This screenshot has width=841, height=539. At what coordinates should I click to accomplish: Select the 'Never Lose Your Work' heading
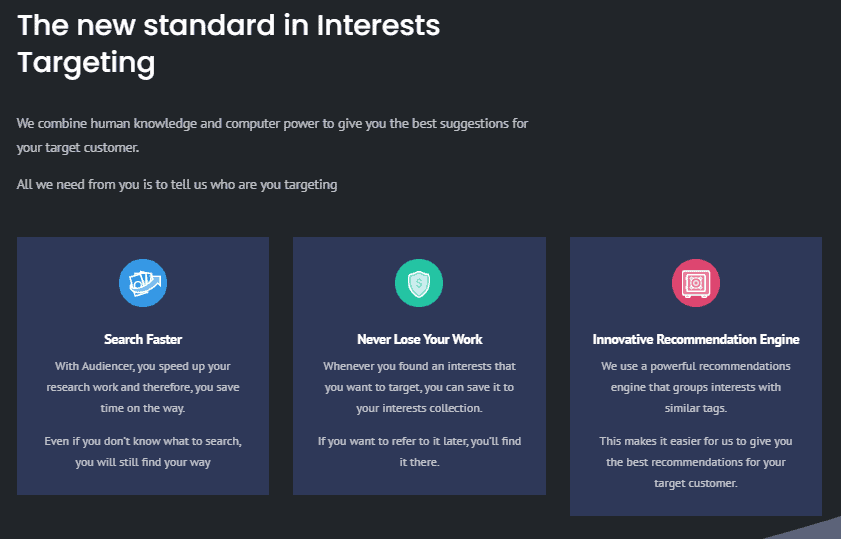(419, 339)
